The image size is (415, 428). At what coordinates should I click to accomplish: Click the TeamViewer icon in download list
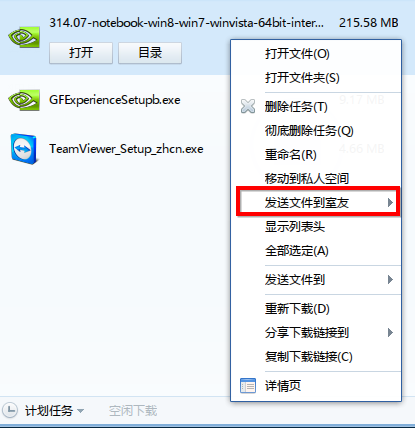[24, 149]
